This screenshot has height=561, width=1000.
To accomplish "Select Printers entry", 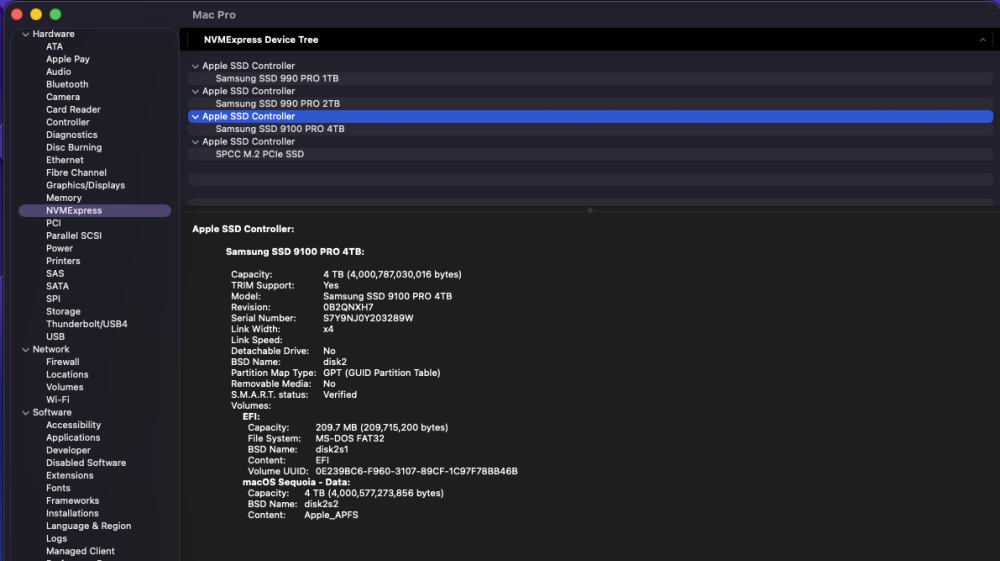I will (x=63, y=261).
